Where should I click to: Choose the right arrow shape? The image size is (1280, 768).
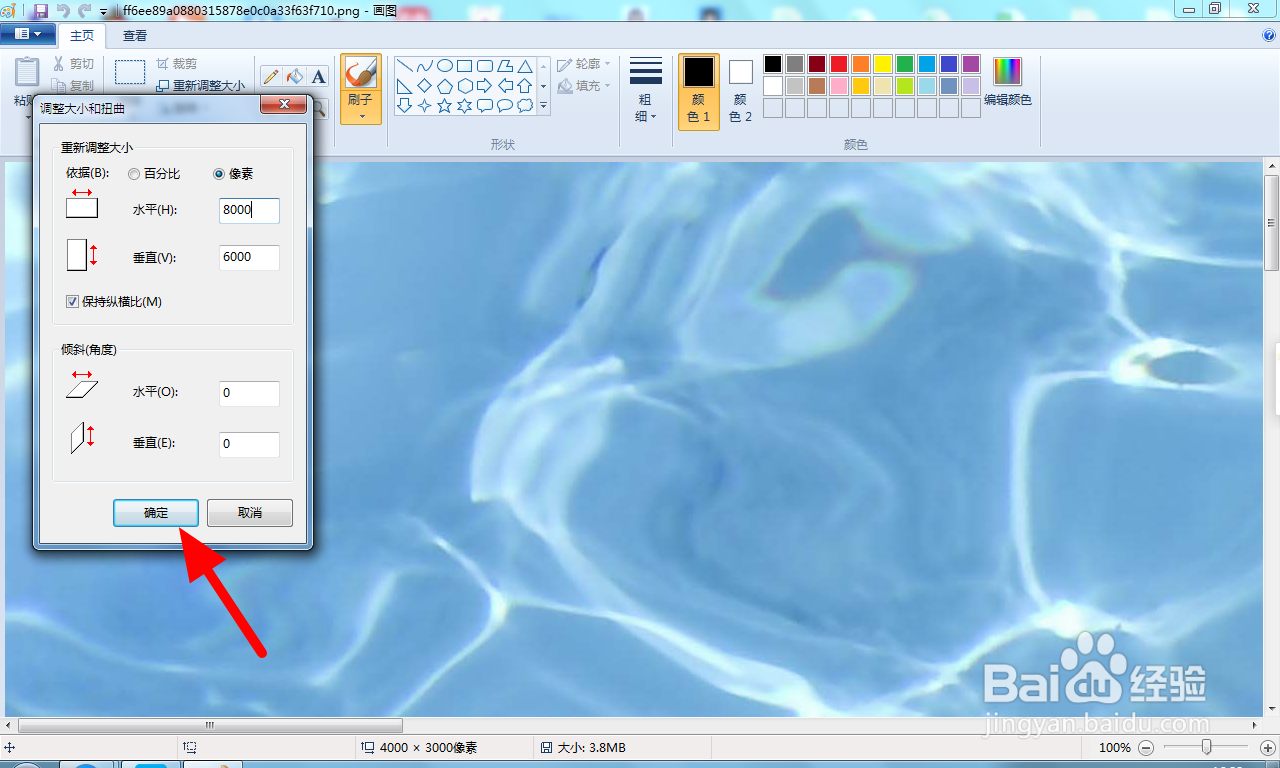pyautogui.click(x=485, y=86)
